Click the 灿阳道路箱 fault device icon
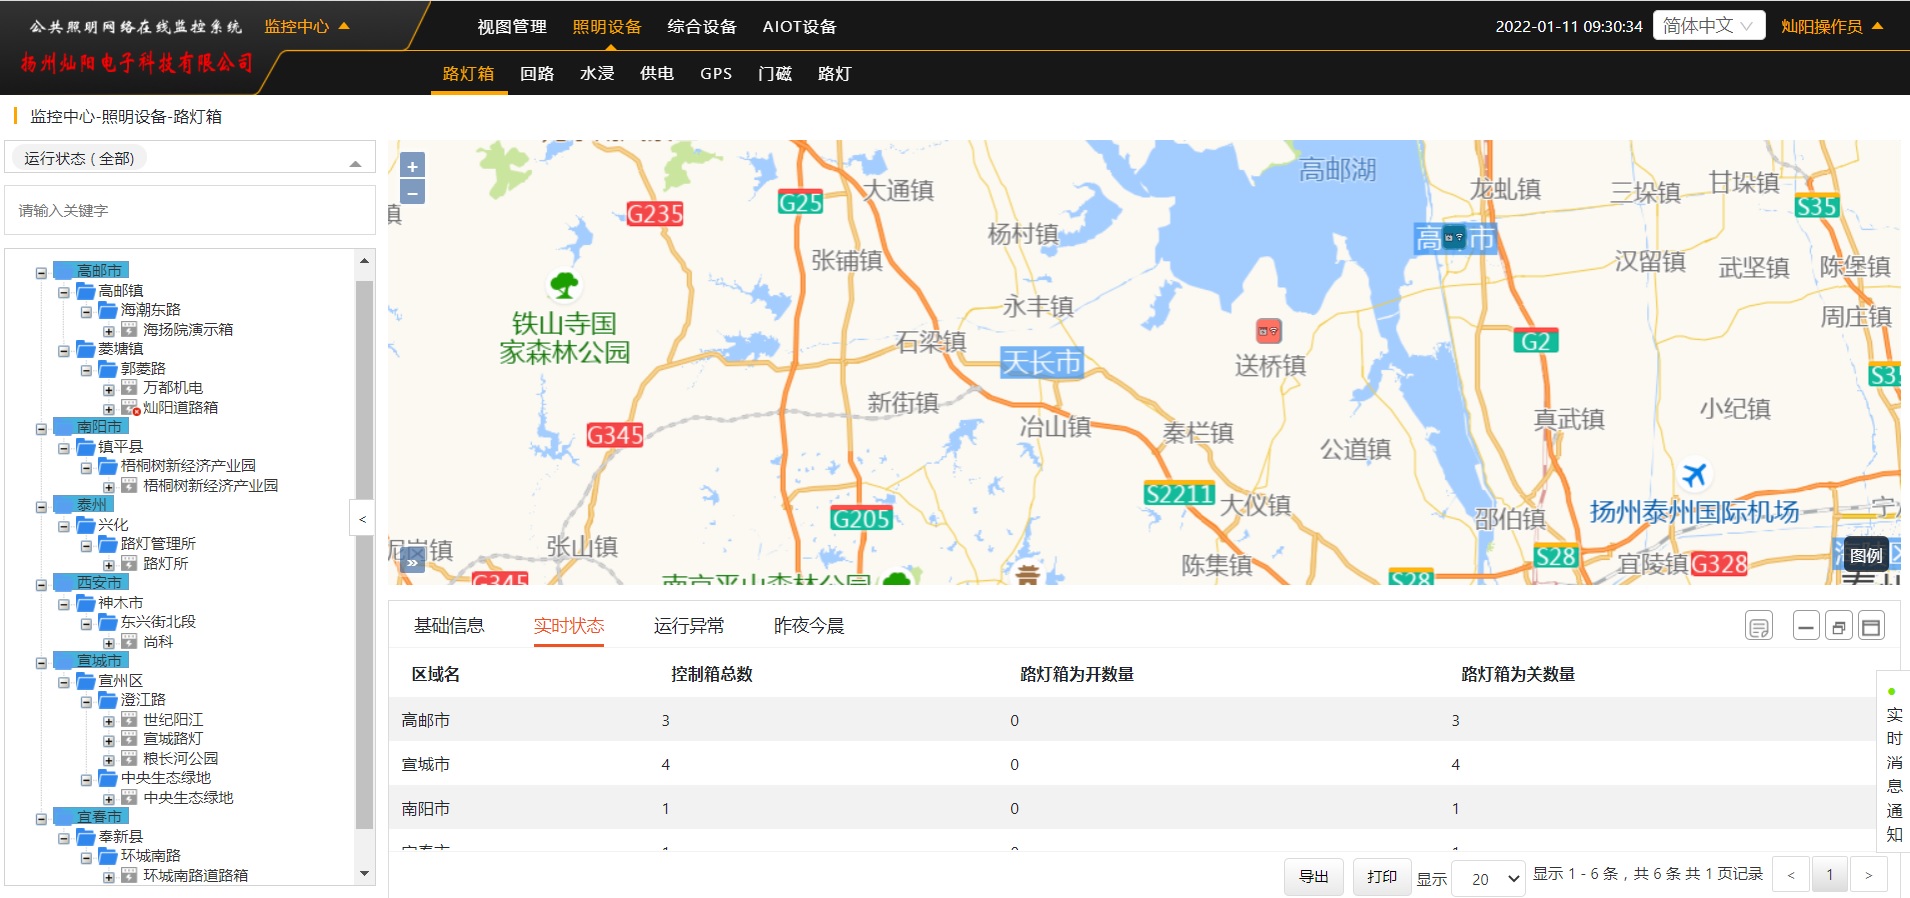Screen dimensions: 1910x898 [130, 408]
